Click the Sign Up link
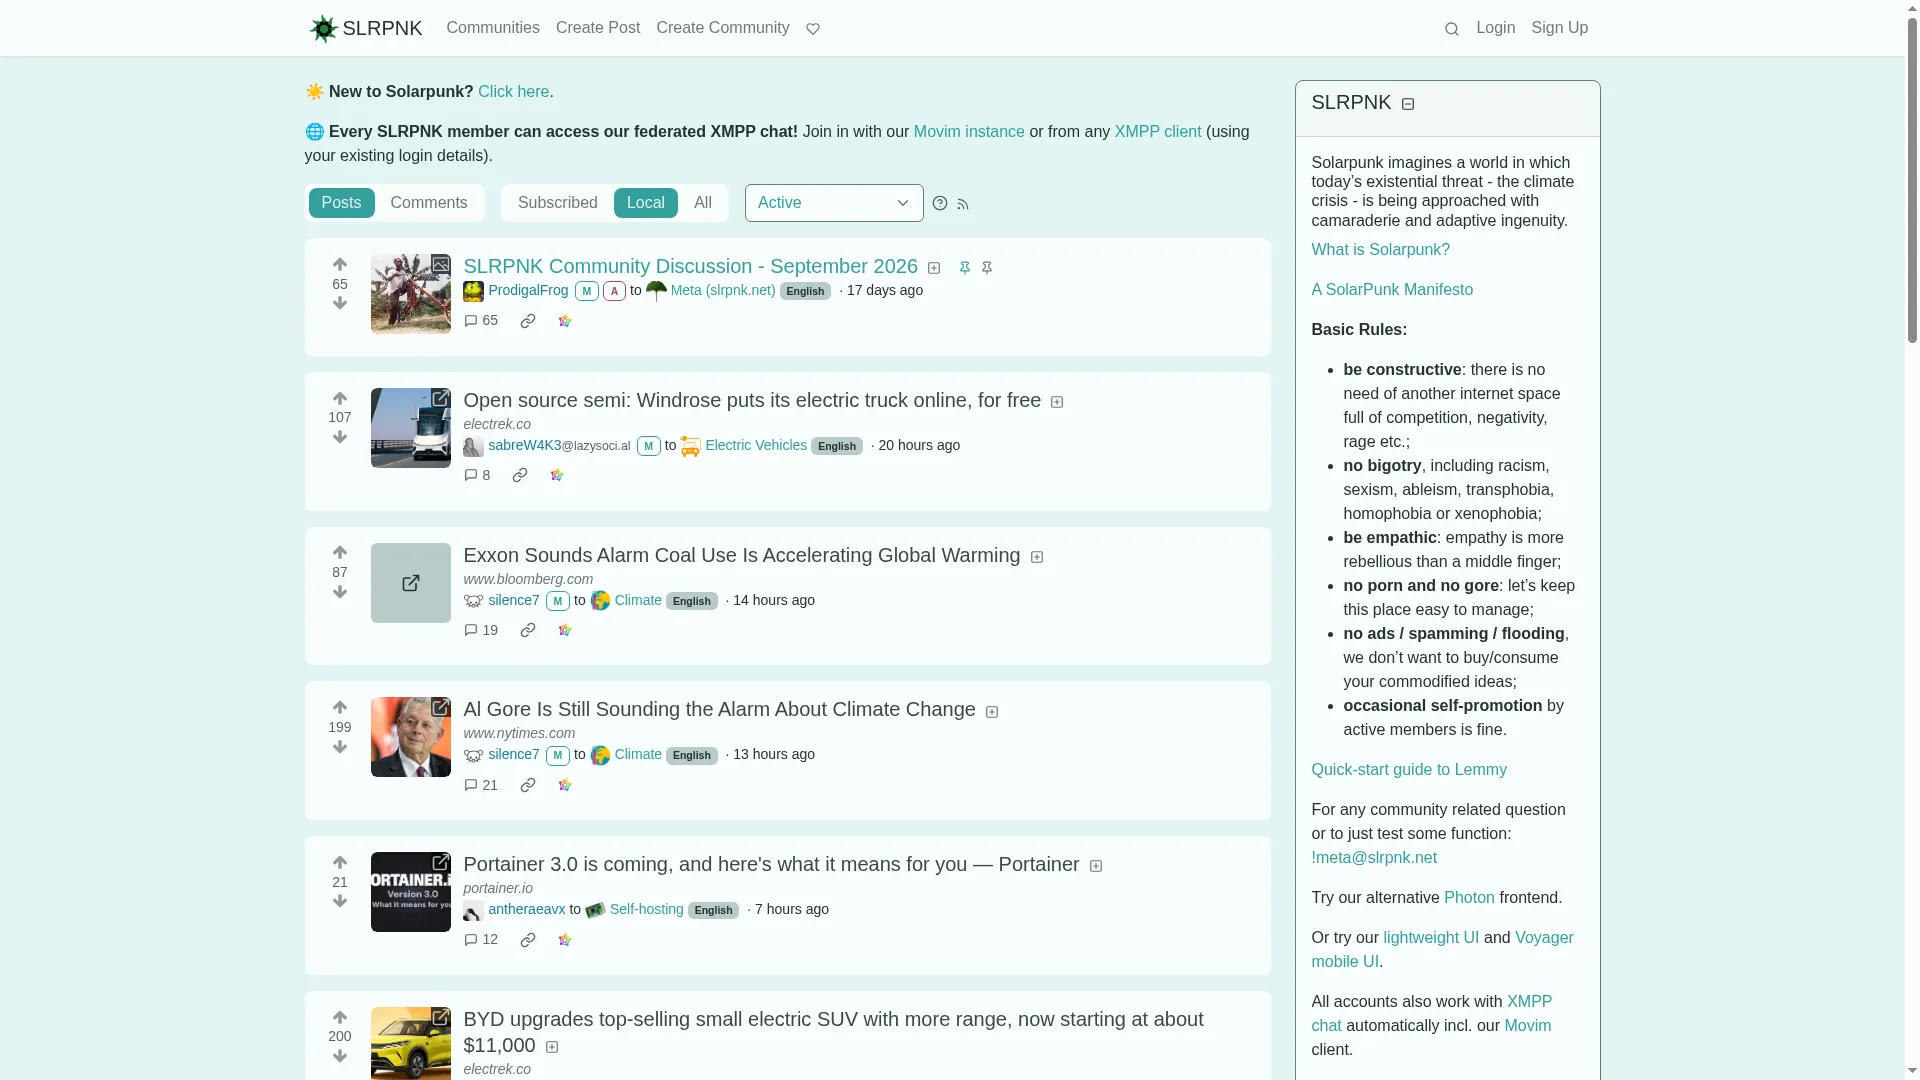 tap(1559, 28)
